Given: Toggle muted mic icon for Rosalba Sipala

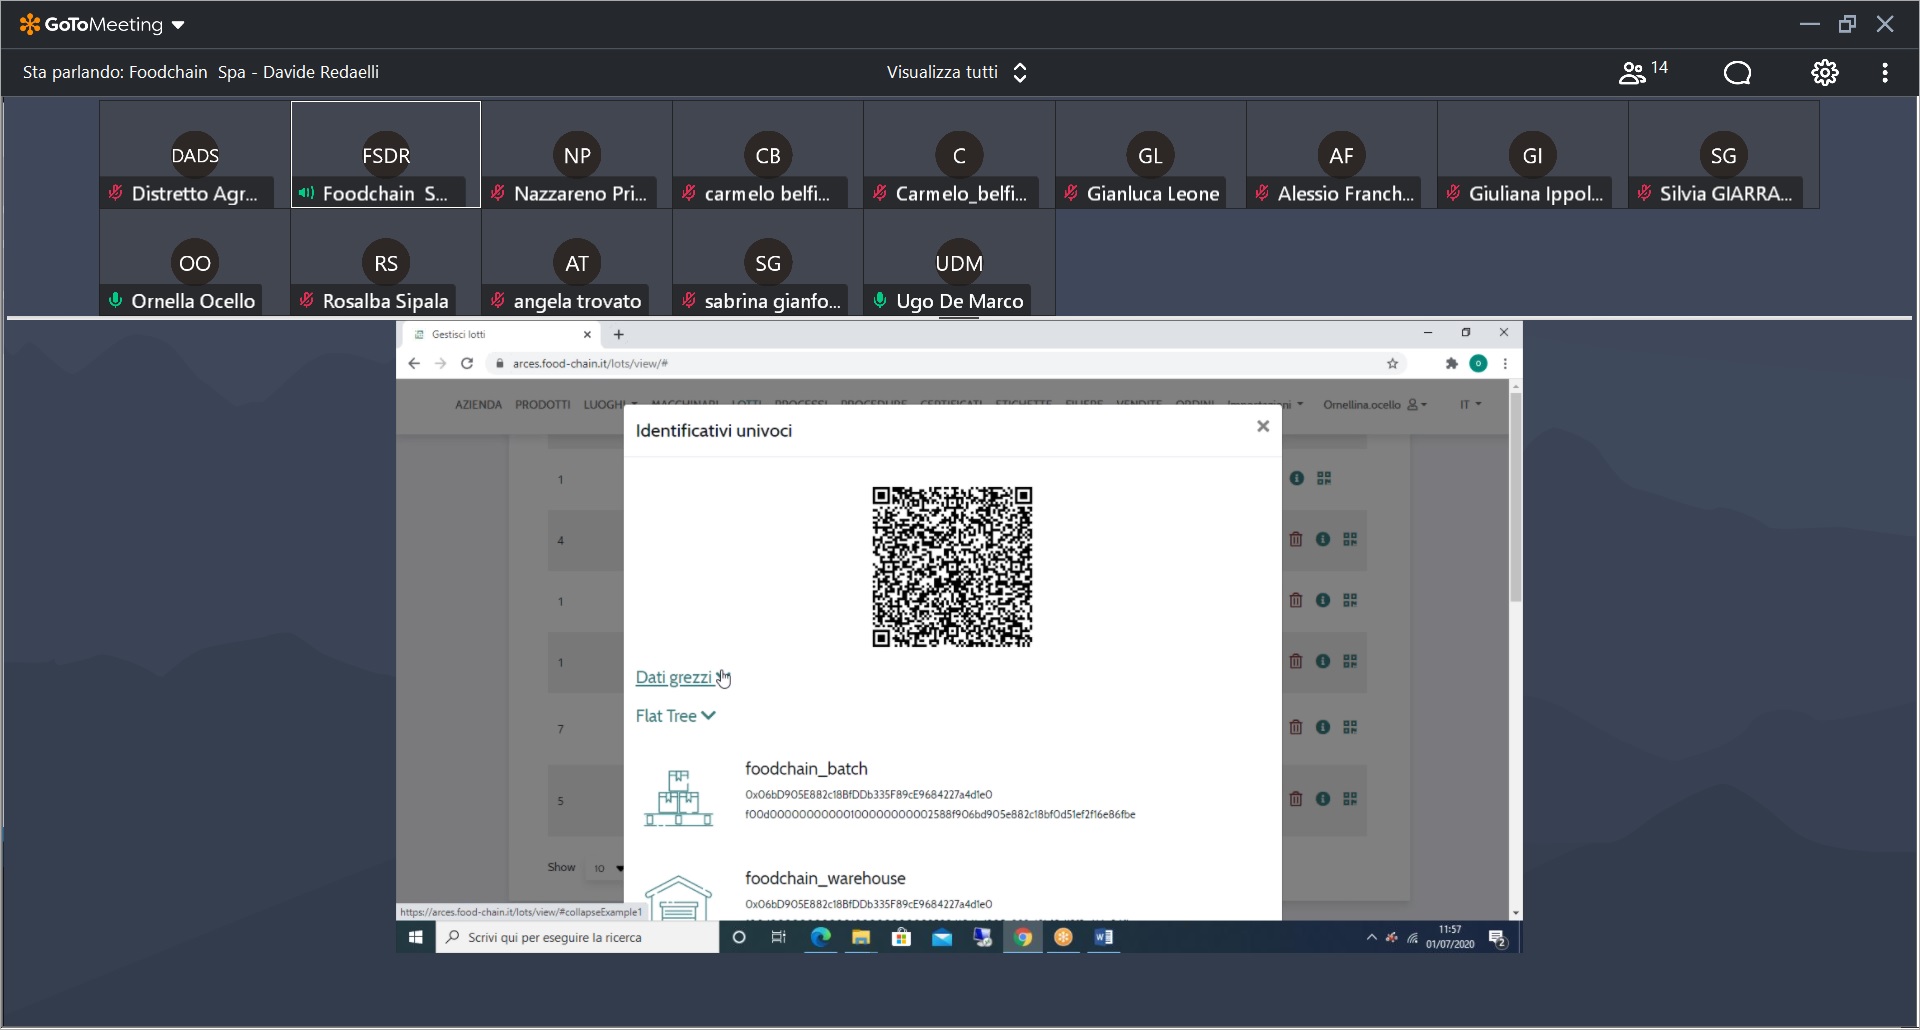Looking at the screenshot, I should [307, 300].
